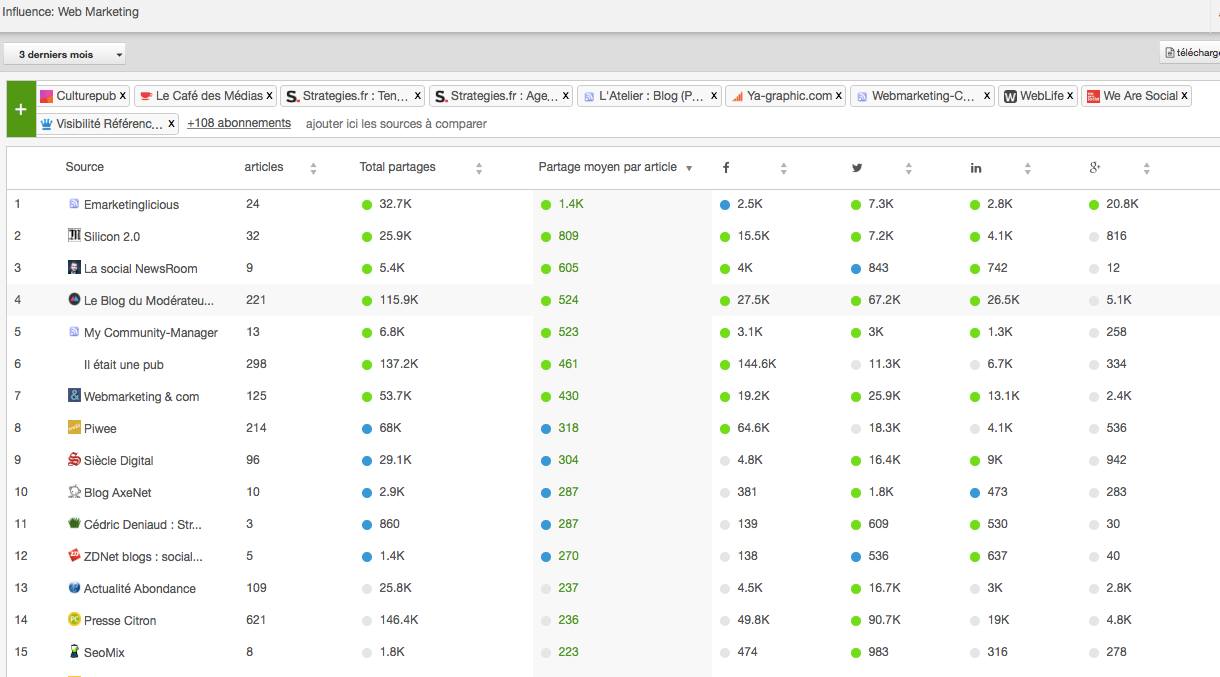This screenshot has width=1220, height=677.
Task: Sort by LinkedIn shares arrows
Action: tap(1028, 168)
